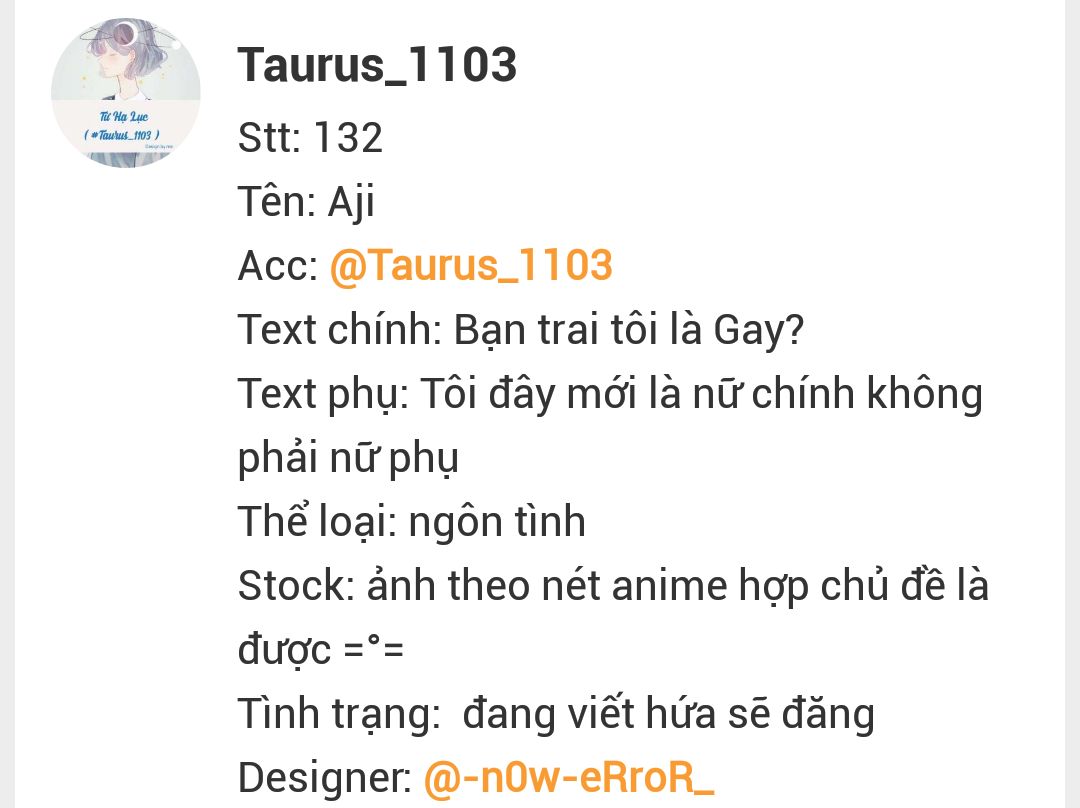Tap the 'phải nữ phụ' continuation line
Image resolution: width=1080 pixels, height=808 pixels.
coord(348,458)
